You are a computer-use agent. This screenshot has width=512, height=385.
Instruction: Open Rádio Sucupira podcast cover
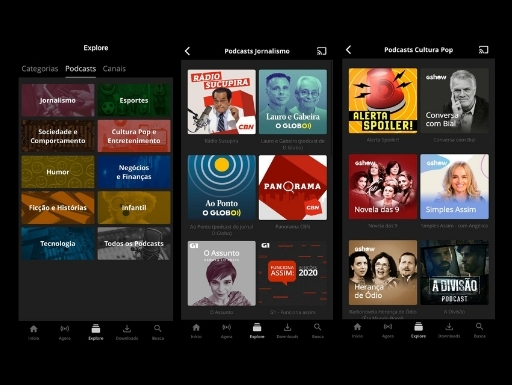click(x=222, y=102)
